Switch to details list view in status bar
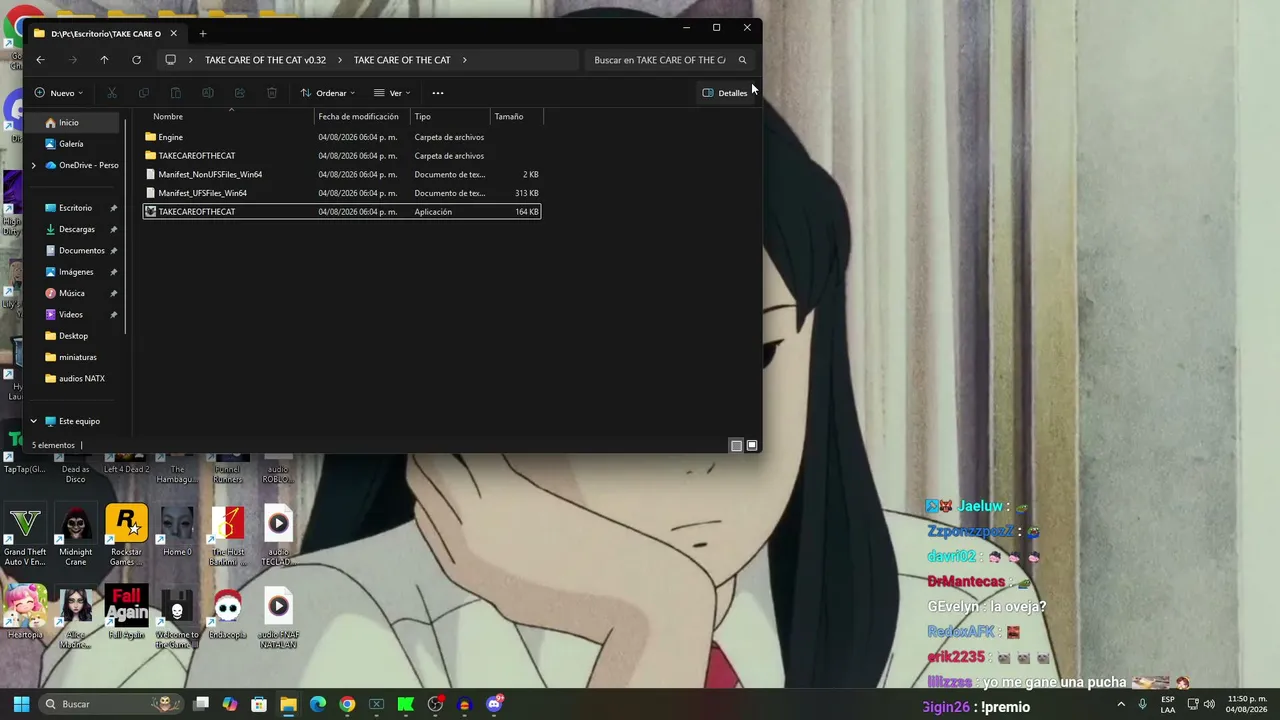This screenshot has height=720, width=1280. click(737, 445)
